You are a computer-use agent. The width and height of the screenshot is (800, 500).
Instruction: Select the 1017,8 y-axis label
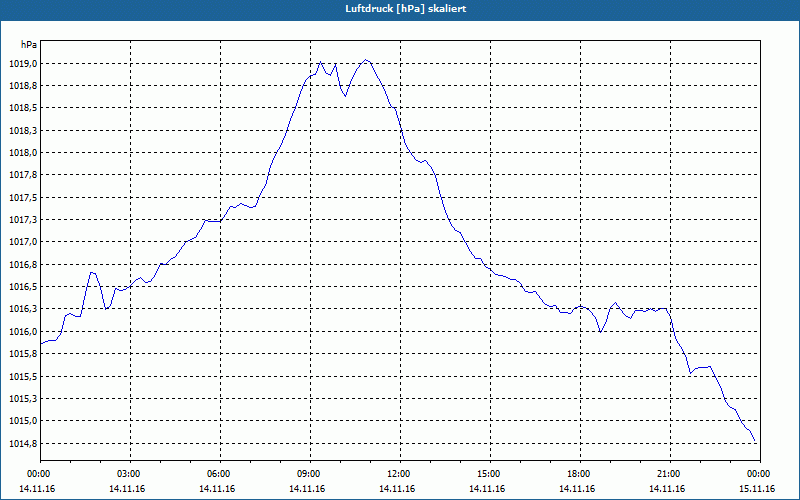pos(23,175)
